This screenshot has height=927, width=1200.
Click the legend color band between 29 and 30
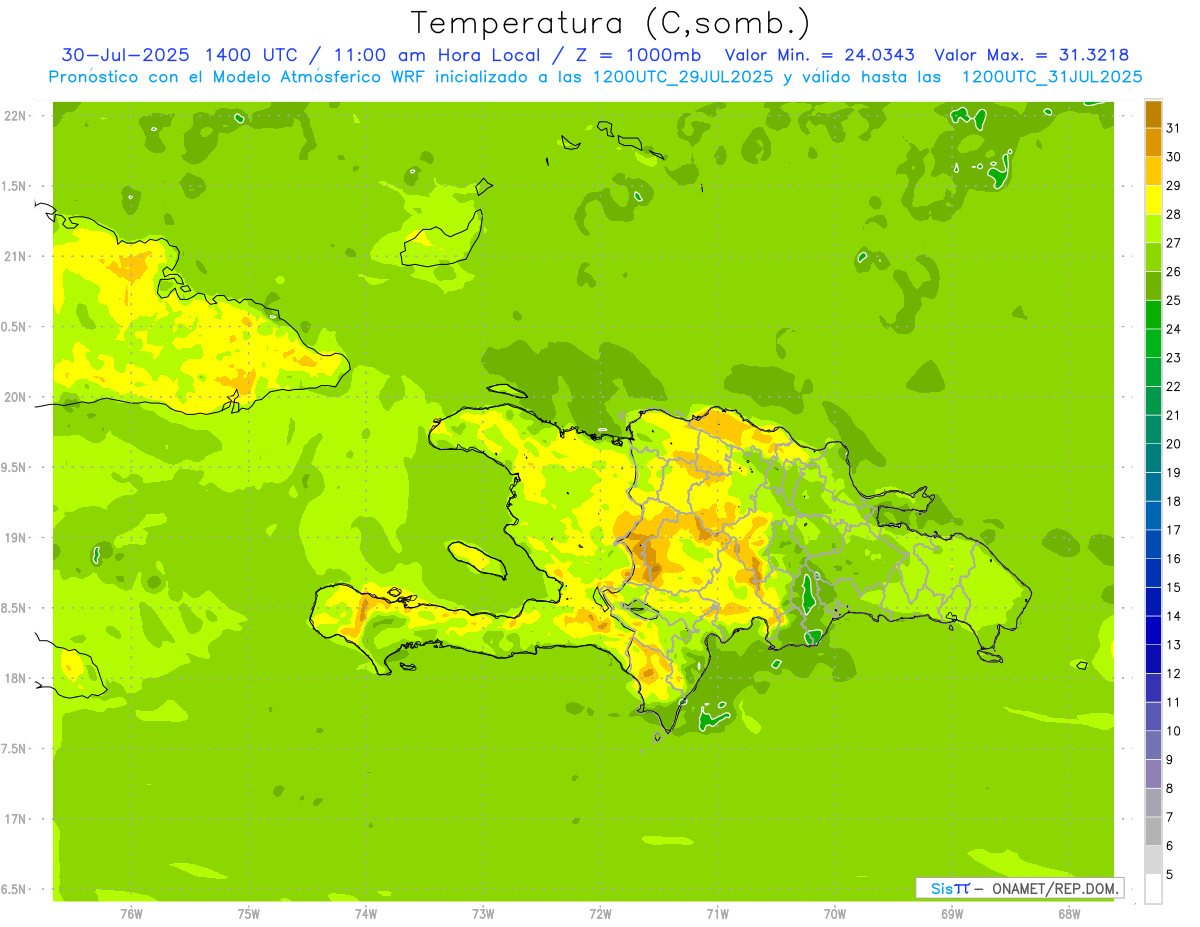pos(1153,171)
